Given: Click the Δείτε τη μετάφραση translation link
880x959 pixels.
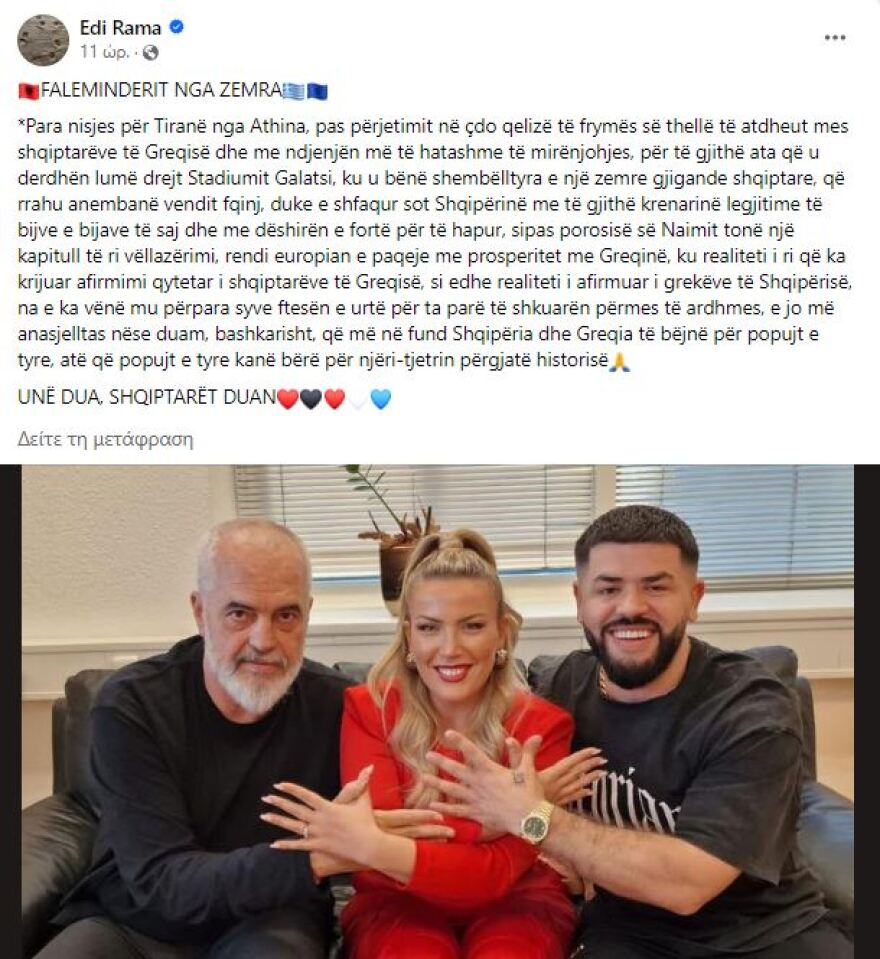Looking at the screenshot, I should click(x=105, y=439).
